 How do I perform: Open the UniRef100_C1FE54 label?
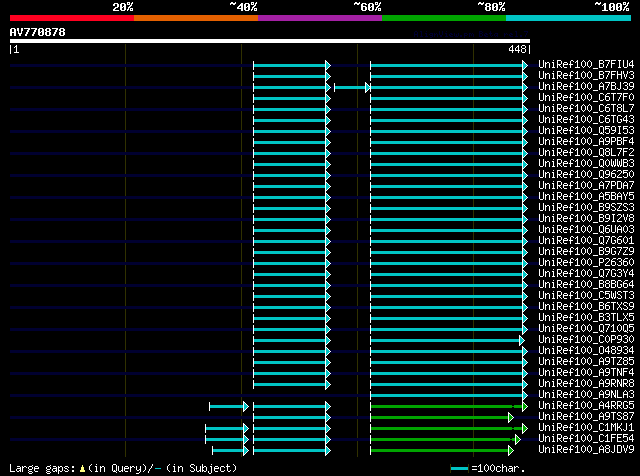586,439
